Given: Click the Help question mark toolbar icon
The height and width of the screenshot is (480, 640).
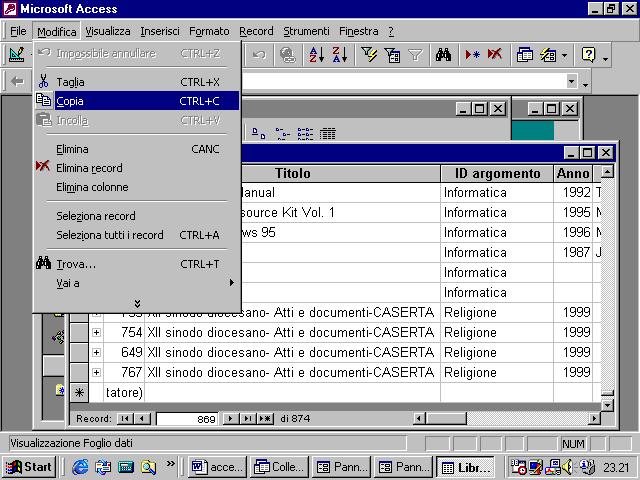Looking at the screenshot, I should pyautogui.click(x=588, y=55).
